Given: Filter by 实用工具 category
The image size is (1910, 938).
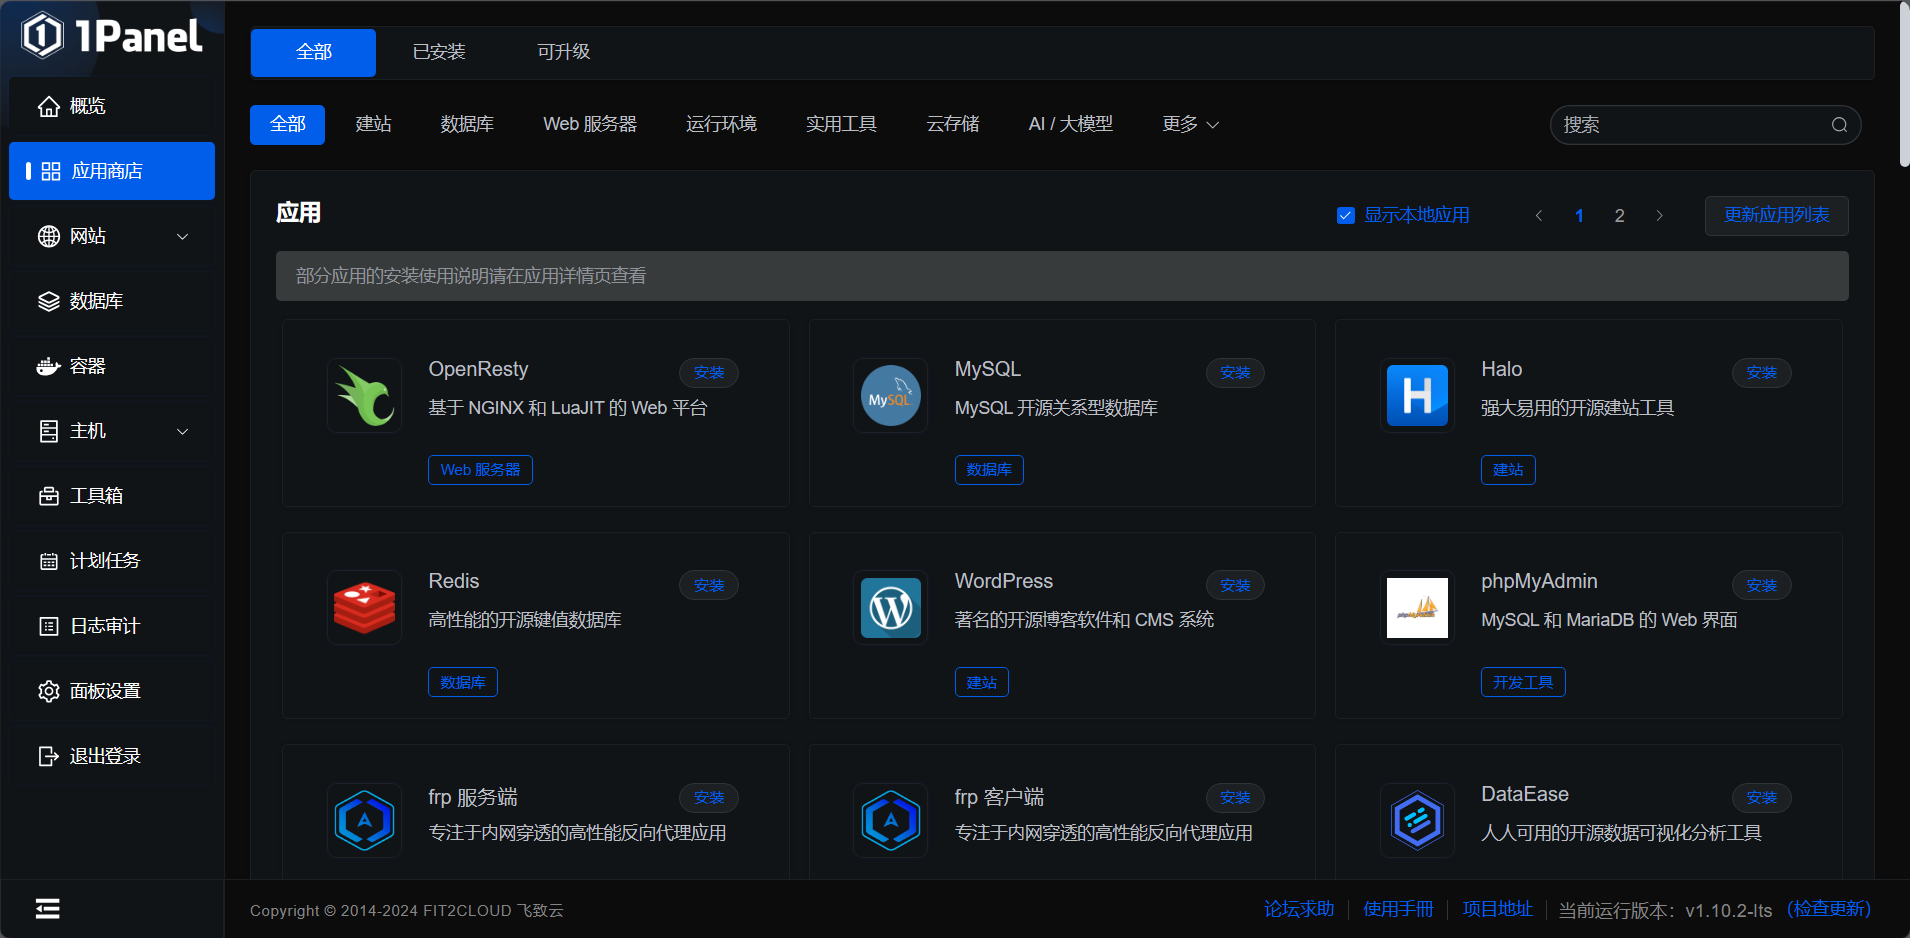Looking at the screenshot, I should coord(841,124).
